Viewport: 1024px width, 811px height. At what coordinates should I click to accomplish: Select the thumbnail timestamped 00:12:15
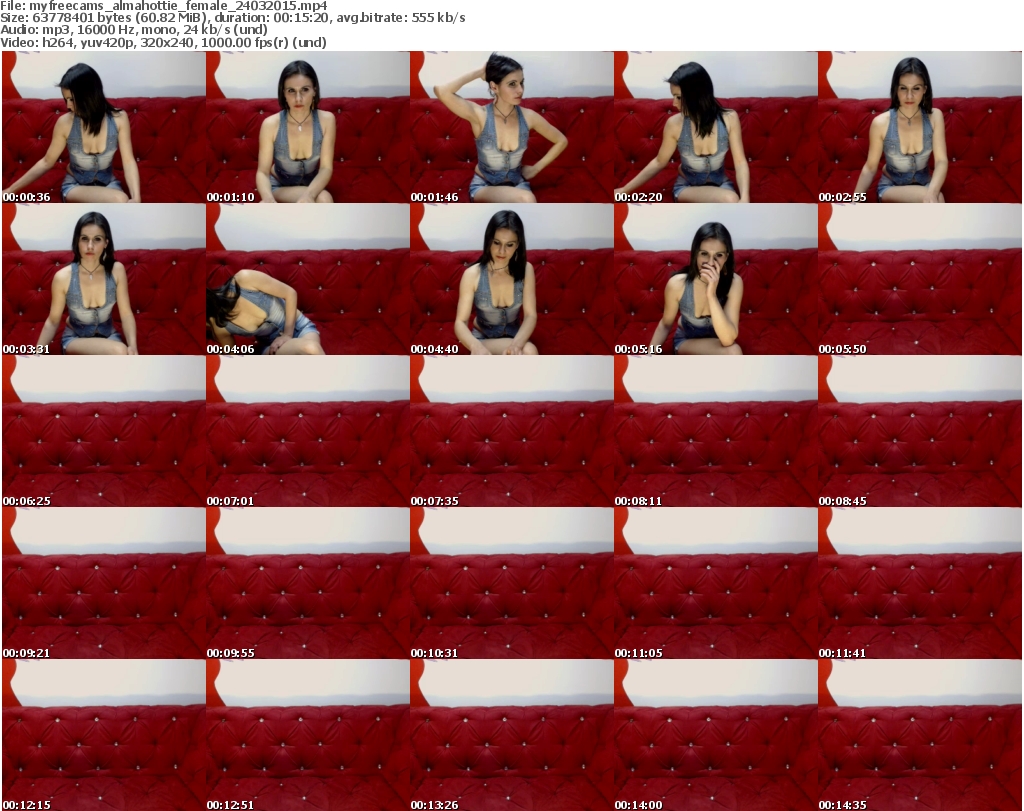click(104, 735)
